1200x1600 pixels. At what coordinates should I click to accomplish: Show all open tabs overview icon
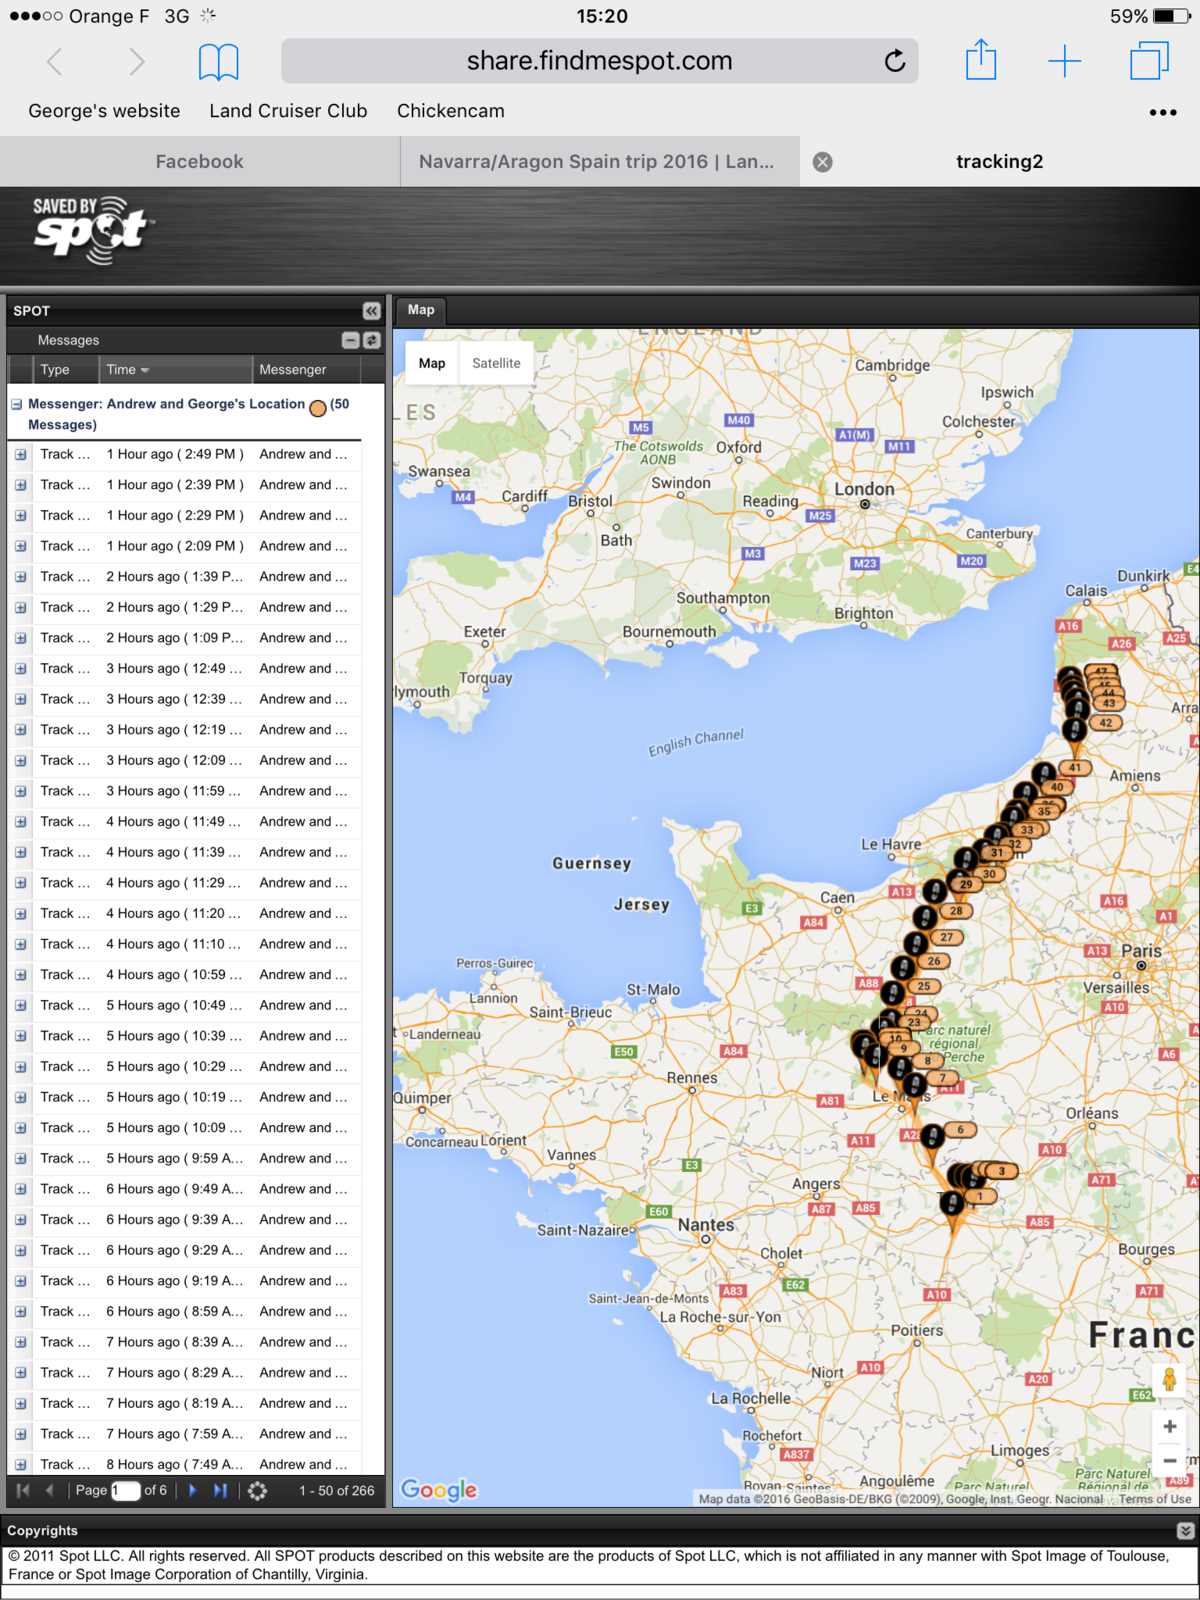tap(1149, 60)
